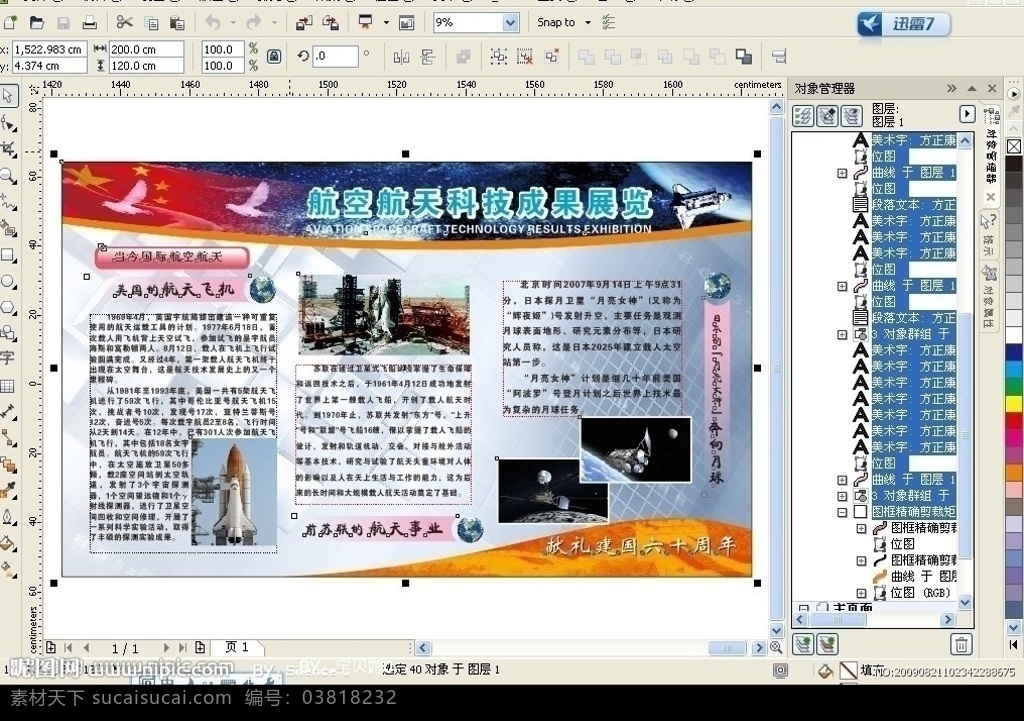1024x721 pixels.
Task: Click the 对象属性 docker tab
Action: 989,299
